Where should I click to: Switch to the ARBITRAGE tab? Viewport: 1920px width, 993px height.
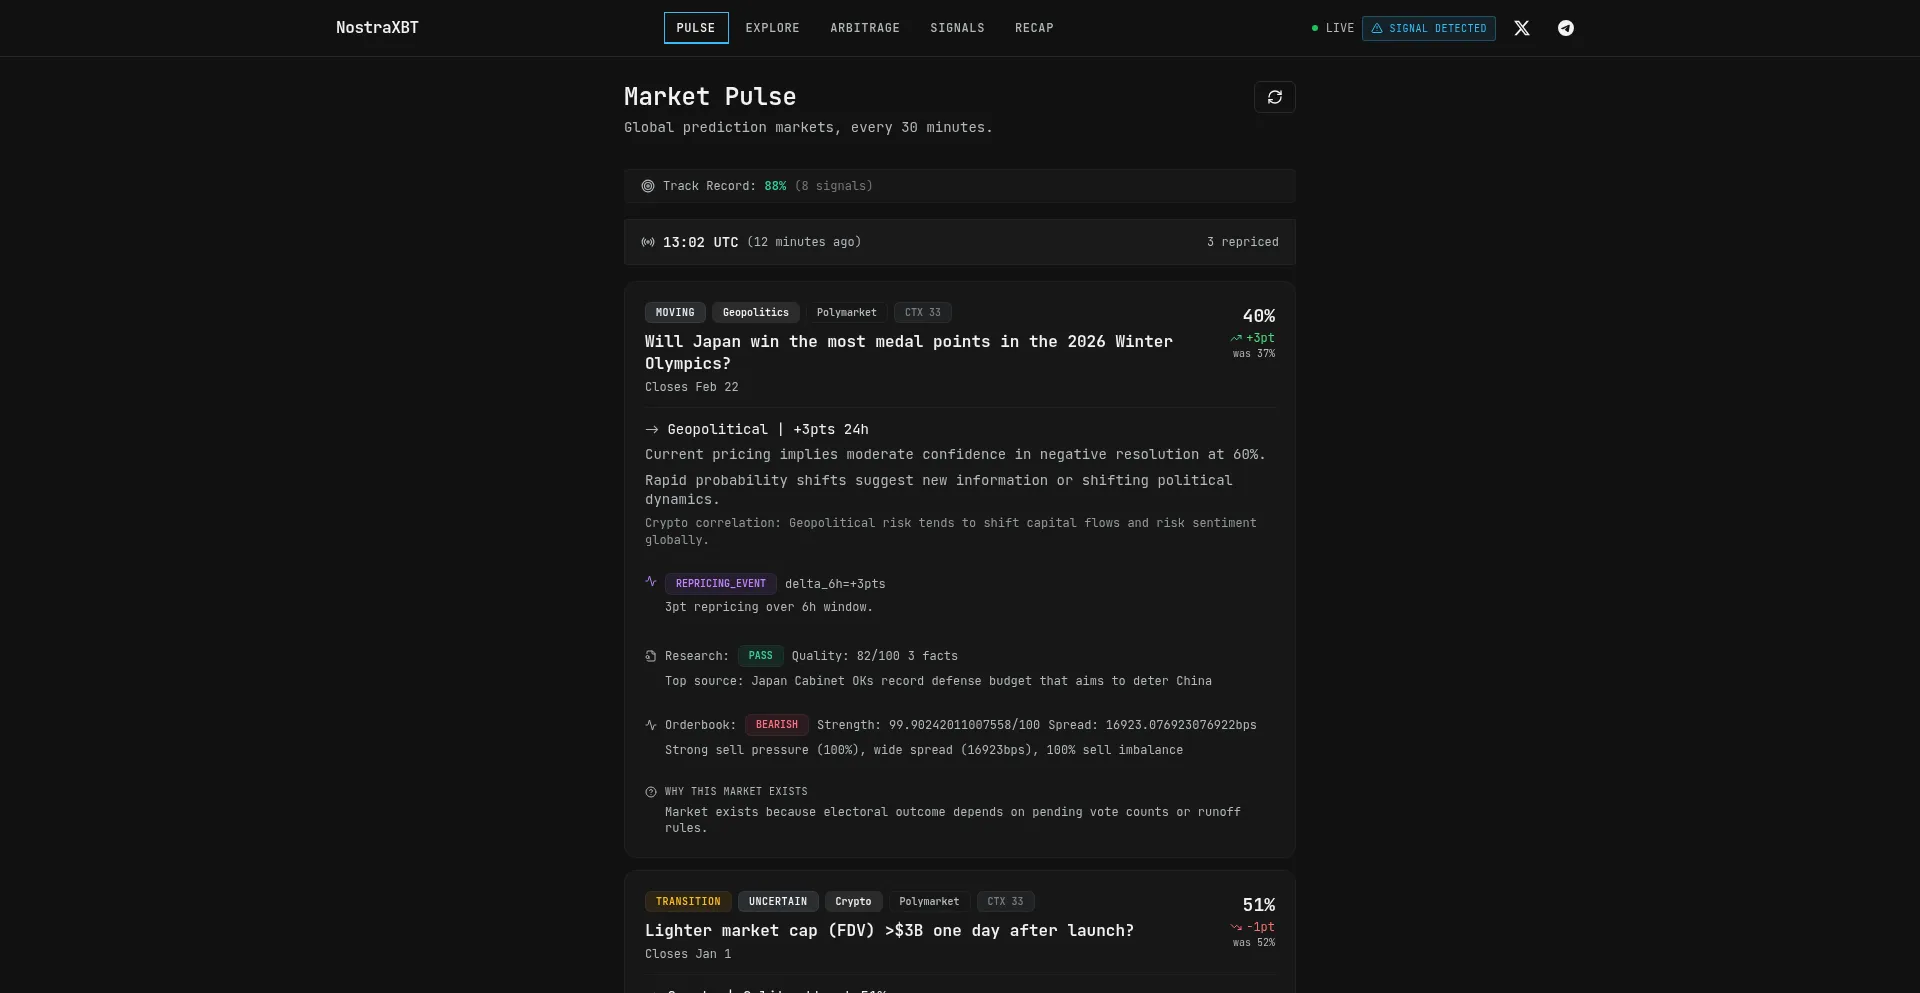[x=864, y=28]
